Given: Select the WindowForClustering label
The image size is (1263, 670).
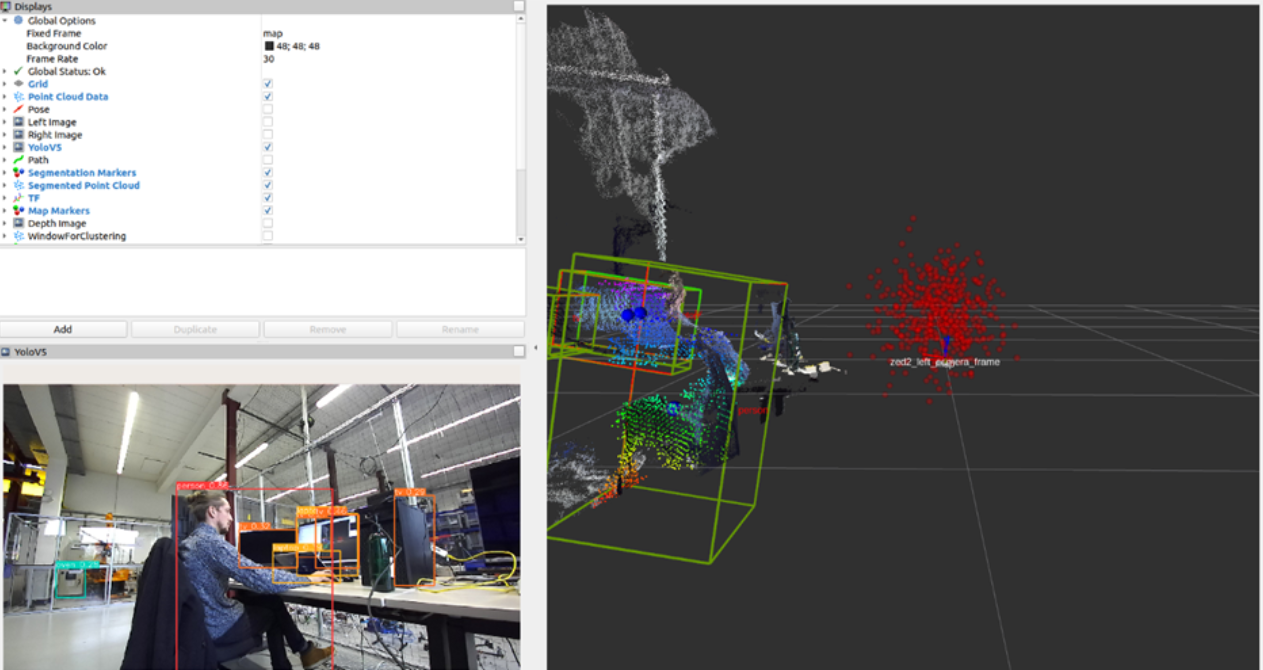Looking at the screenshot, I should [x=77, y=236].
